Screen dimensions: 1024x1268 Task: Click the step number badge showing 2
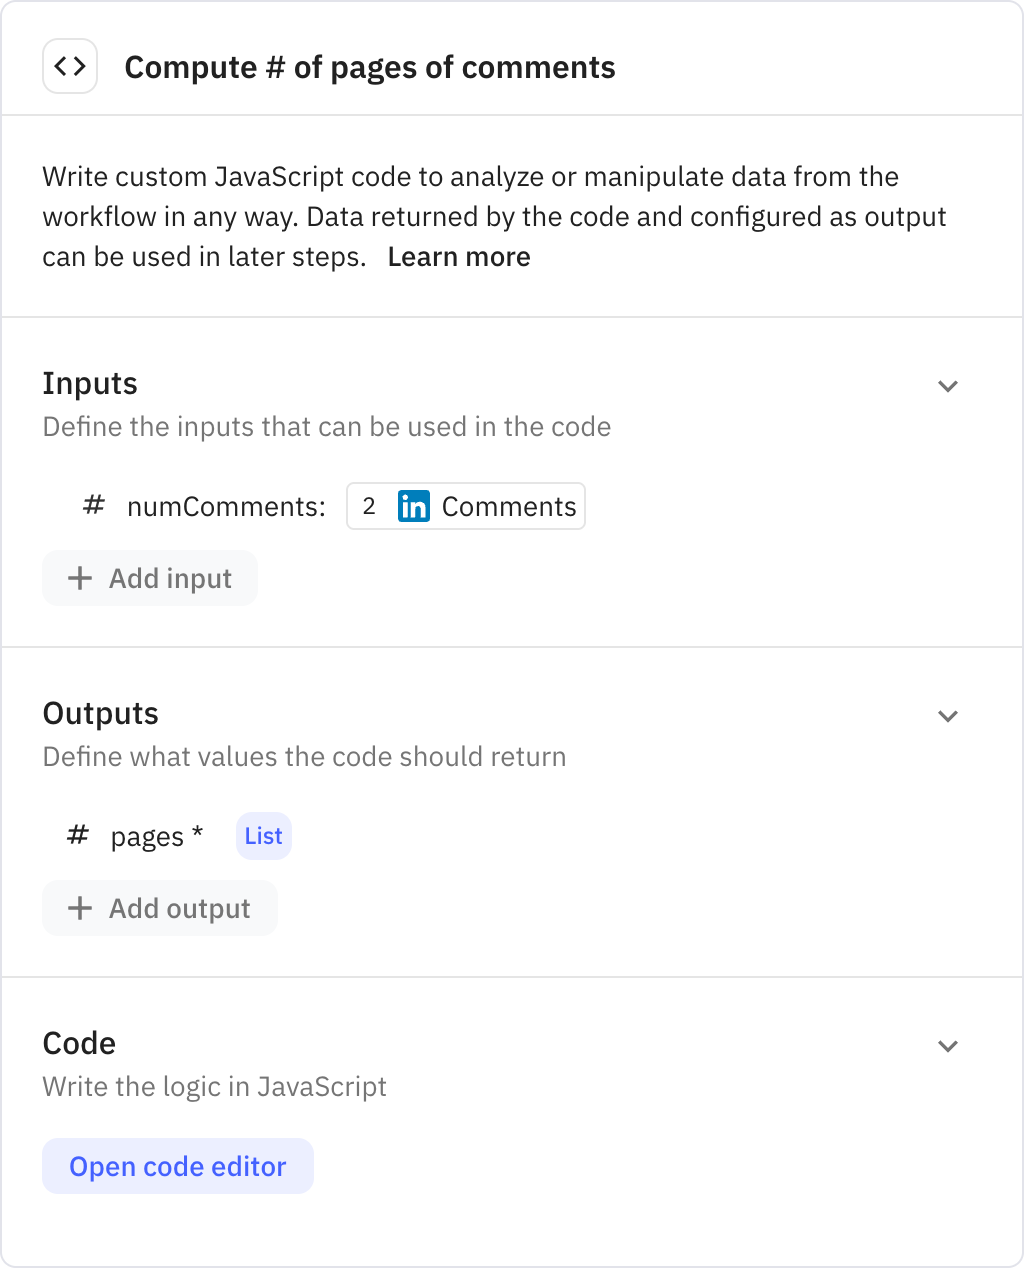pos(369,506)
